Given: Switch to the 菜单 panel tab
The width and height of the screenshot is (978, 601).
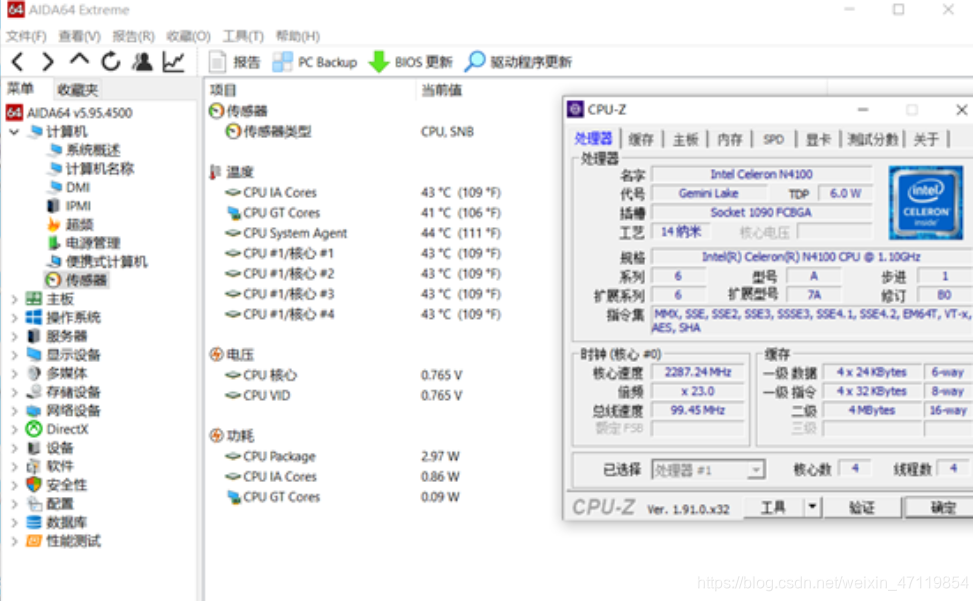Looking at the screenshot, I should (21, 89).
